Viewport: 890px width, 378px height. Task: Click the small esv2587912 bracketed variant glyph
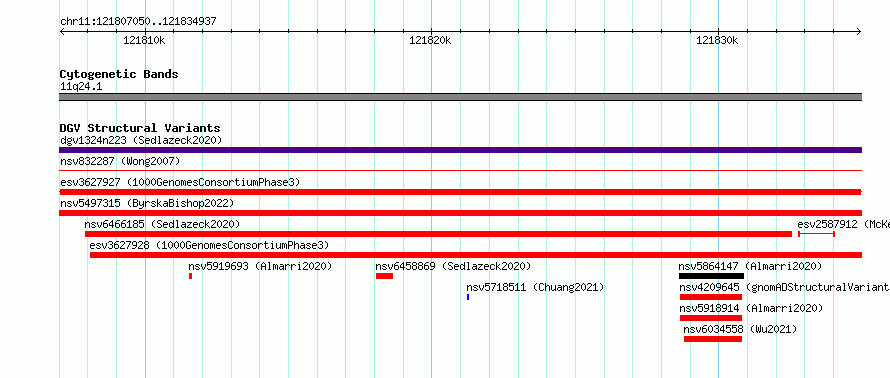click(x=816, y=234)
